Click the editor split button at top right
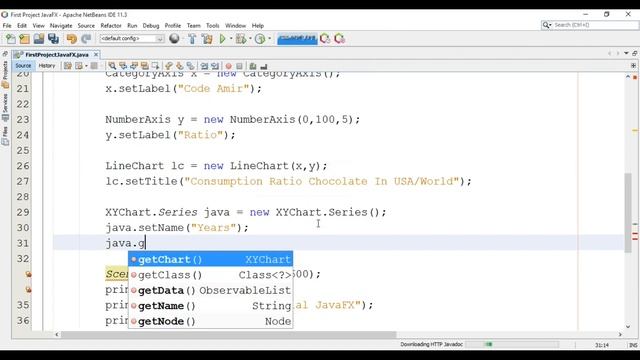This screenshot has height=360, width=640. point(633,65)
